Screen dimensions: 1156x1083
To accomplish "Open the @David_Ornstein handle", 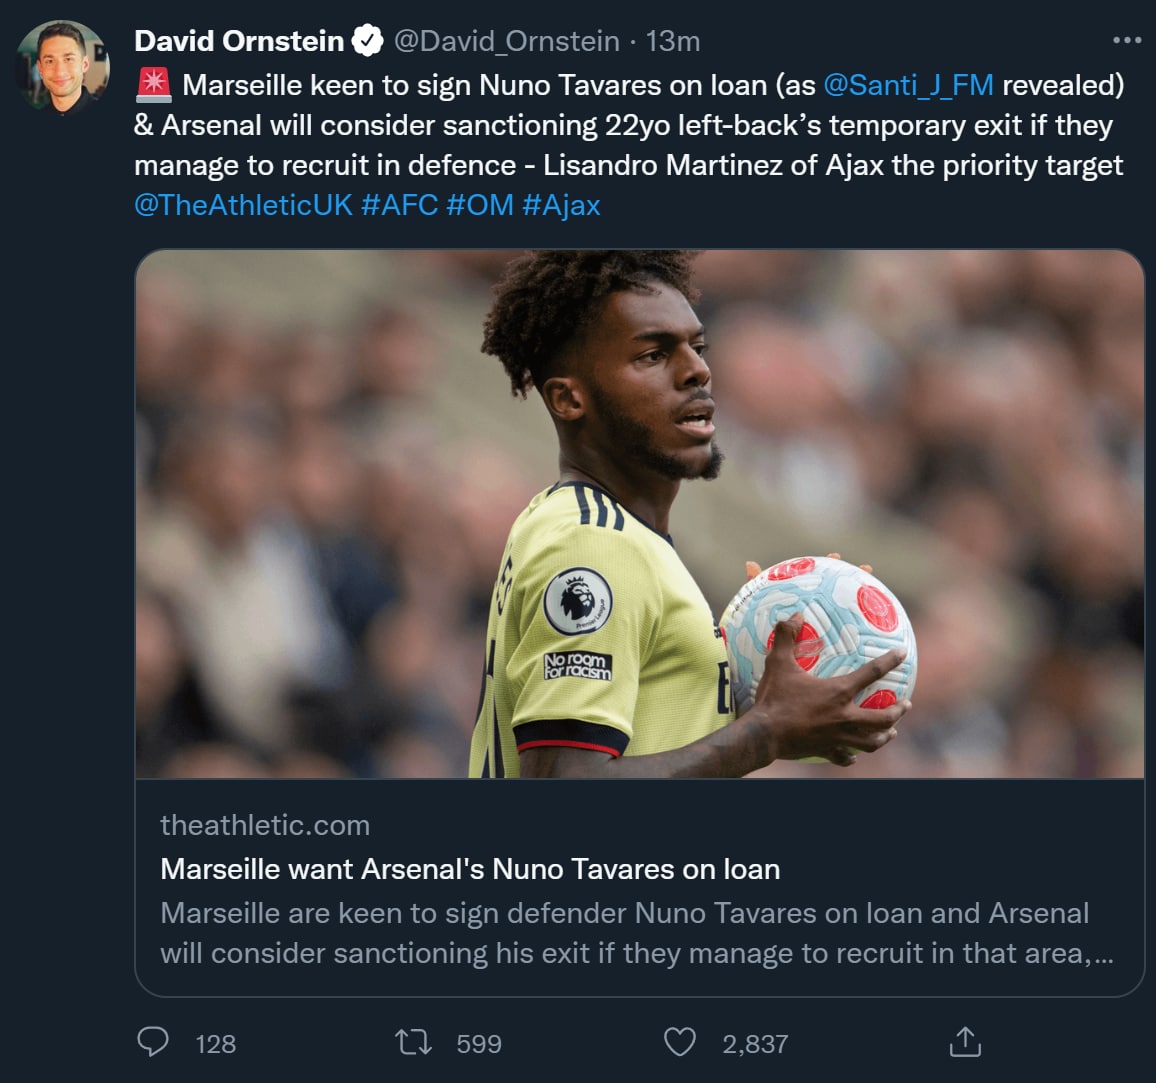I will click(507, 41).
